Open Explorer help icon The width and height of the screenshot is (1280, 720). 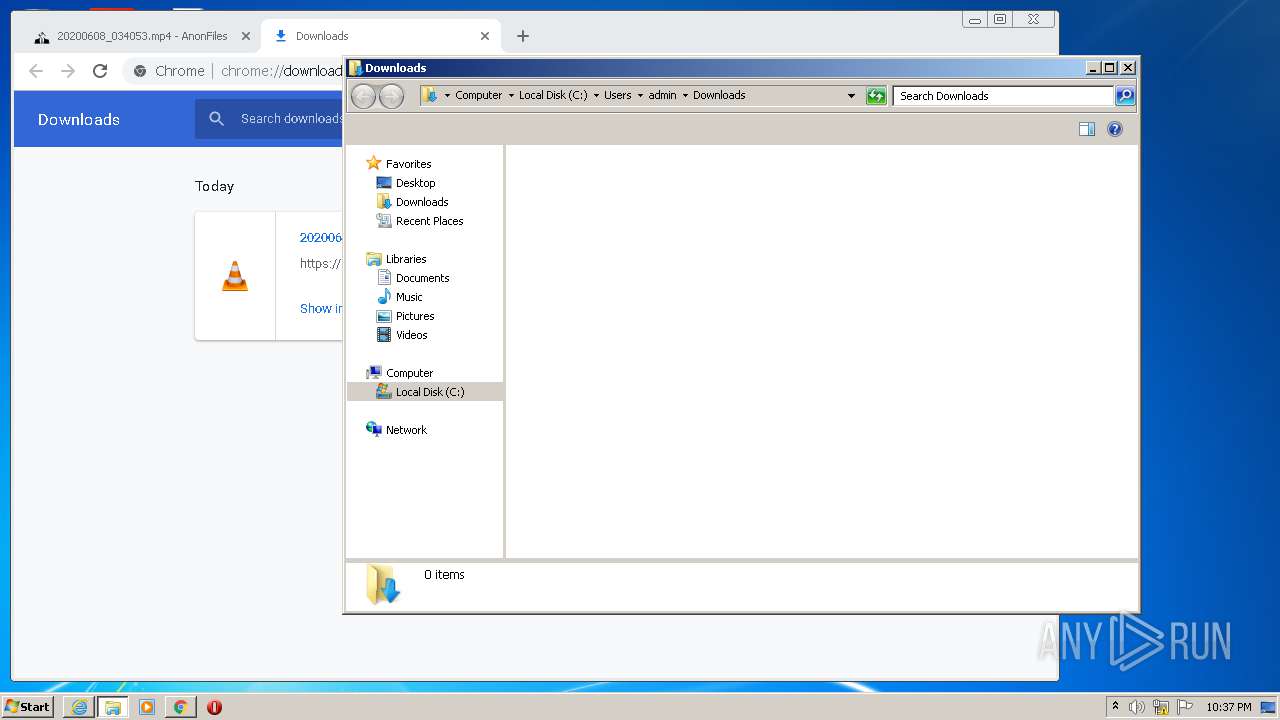[x=1115, y=129]
